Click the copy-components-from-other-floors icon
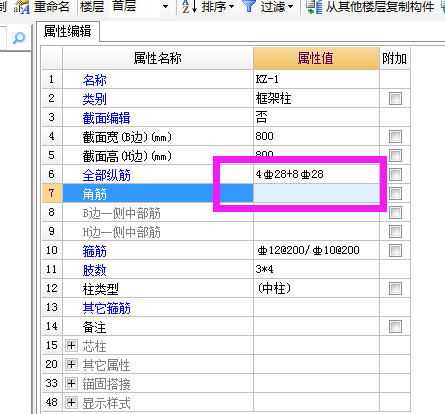The width and height of the screenshot is (445, 414). (x=314, y=7)
